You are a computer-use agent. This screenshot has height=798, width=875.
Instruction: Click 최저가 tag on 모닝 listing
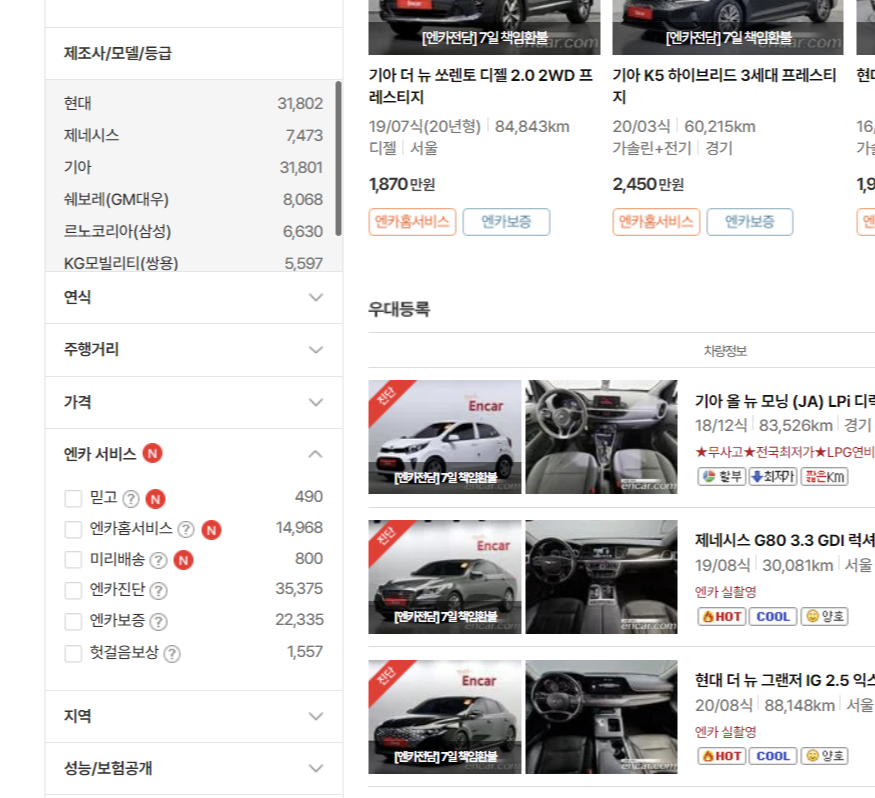pos(773,477)
